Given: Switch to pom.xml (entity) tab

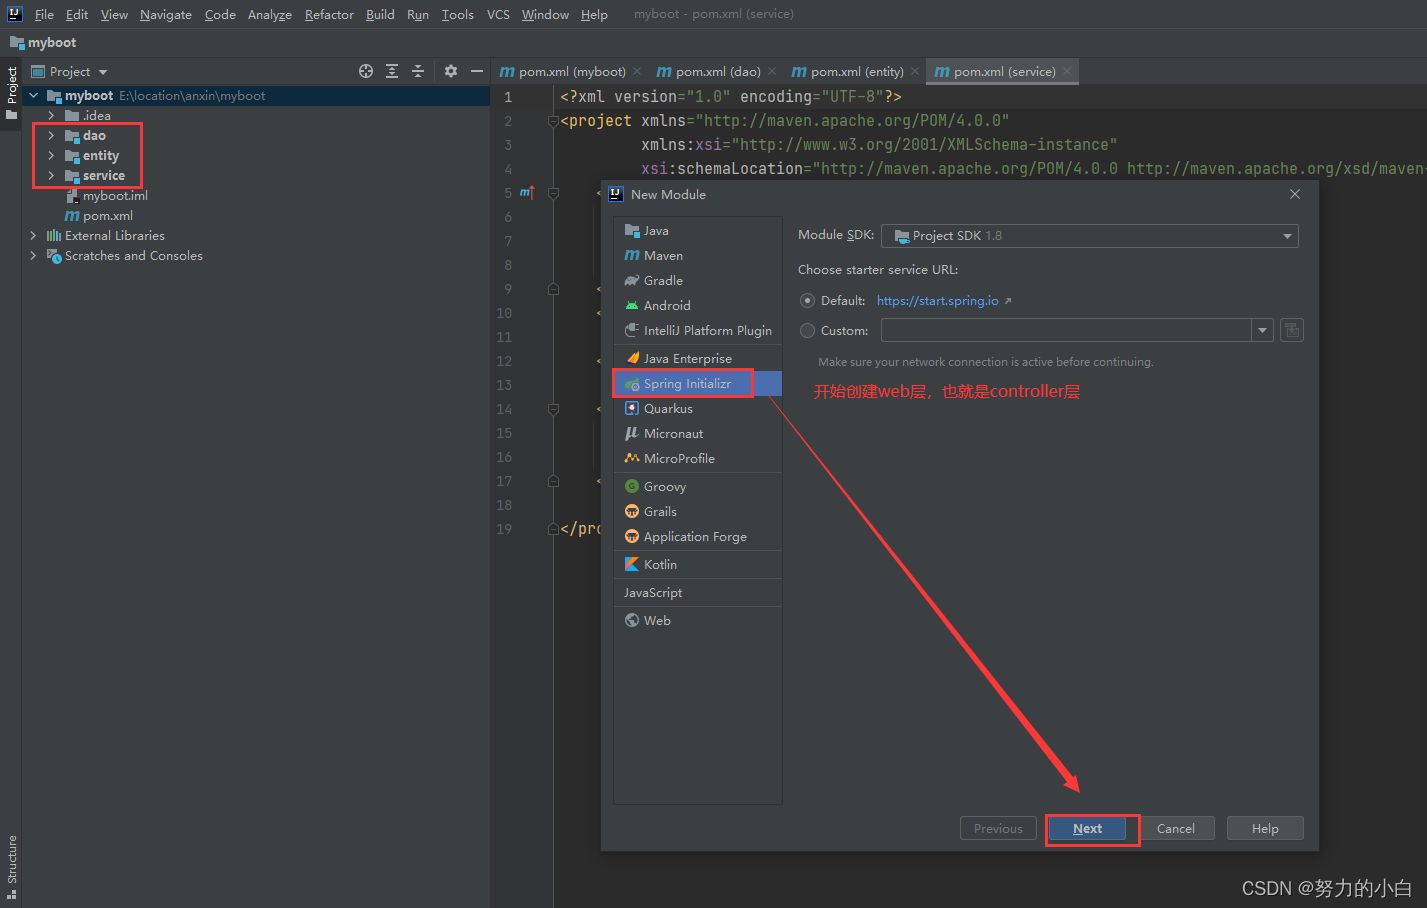Looking at the screenshot, I should coord(856,72).
